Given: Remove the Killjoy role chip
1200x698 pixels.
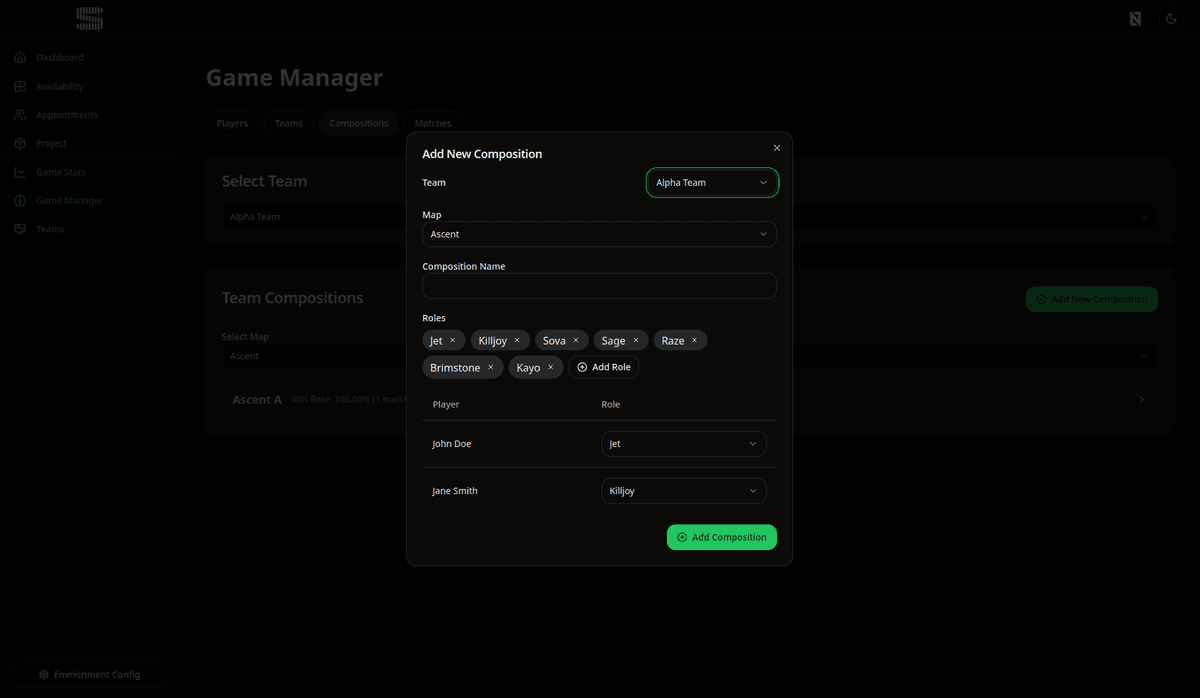Looking at the screenshot, I should click(517, 341).
